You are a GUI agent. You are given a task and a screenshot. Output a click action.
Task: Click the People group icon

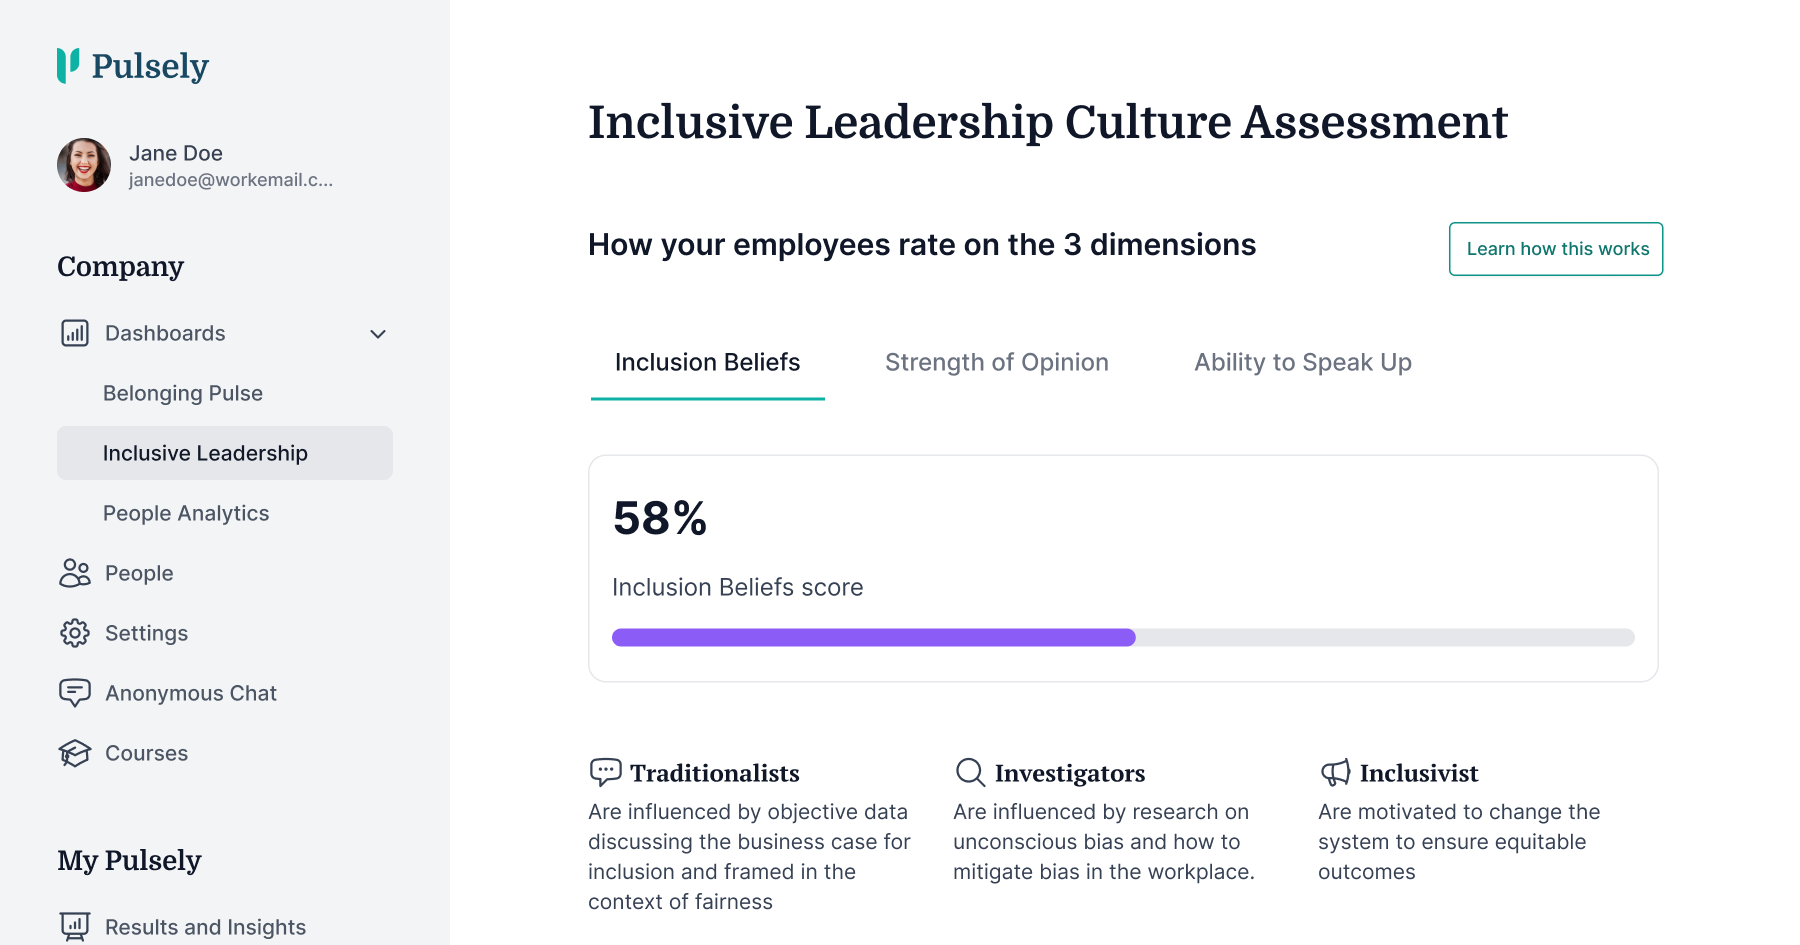tap(75, 573)
